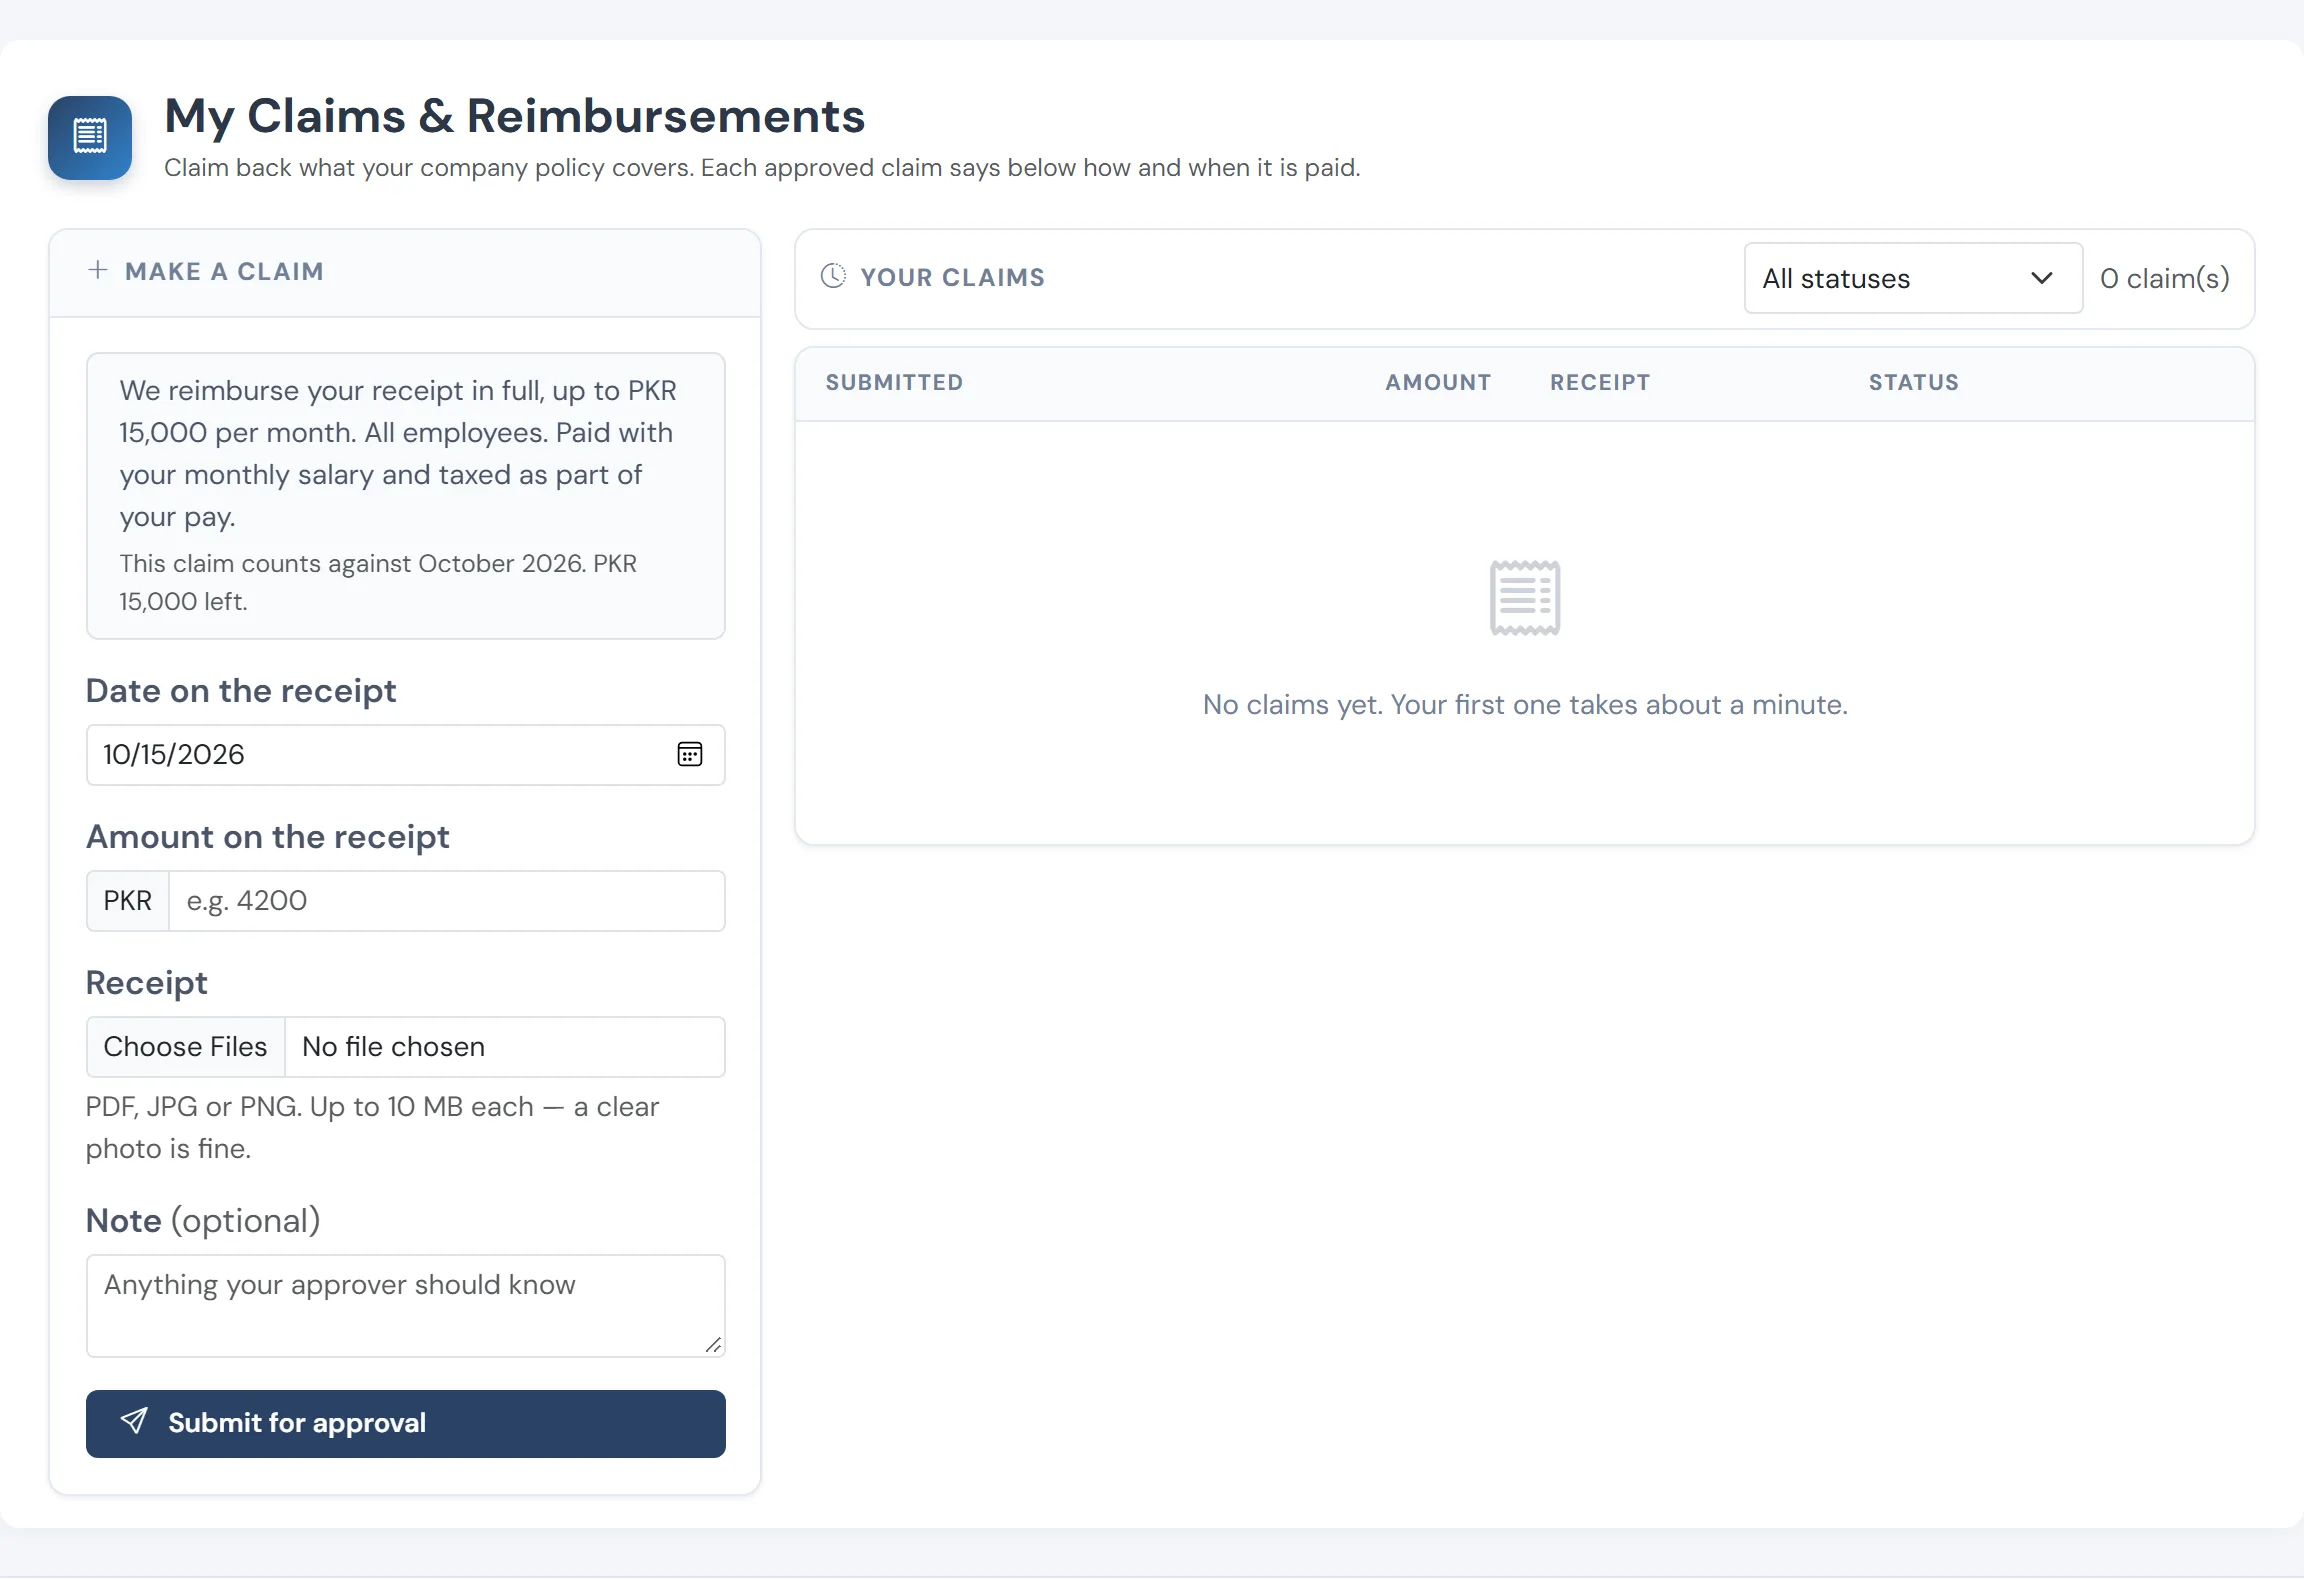The width and height of the screenshot is (2304, 1580).
Task: Click the Amount on the receipt input
Action: coord(447,900)
